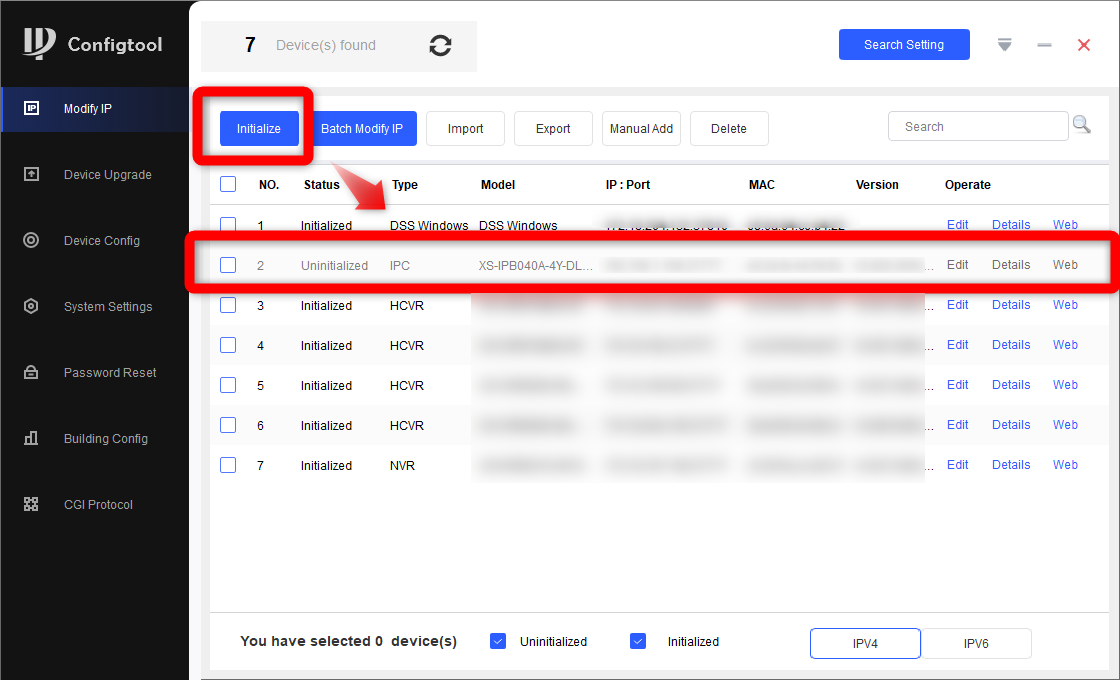Viewport: 1120px width, 680px height.
Task: Sort by the Model column header
Action: tap(498, 184)
